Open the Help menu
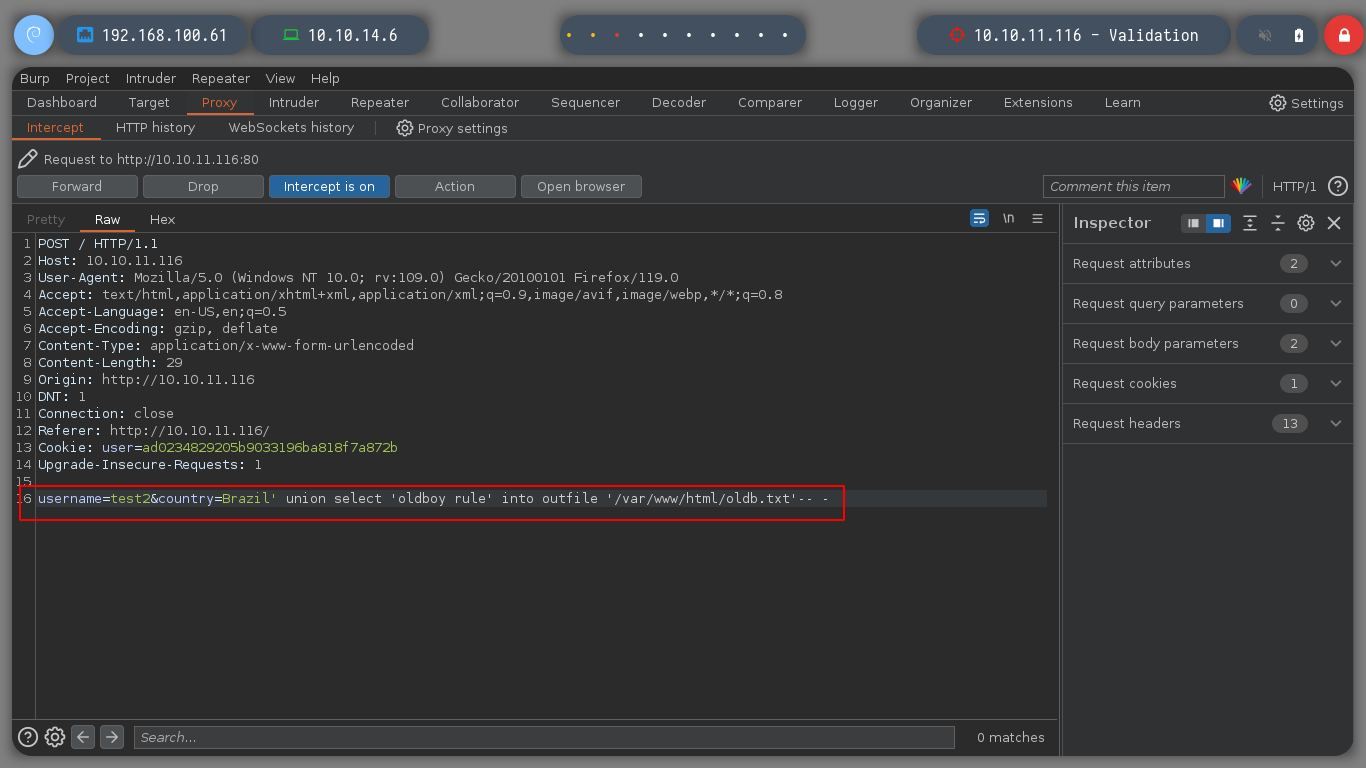The width and height of the screenshot is (1366, 768). point(325,78)
